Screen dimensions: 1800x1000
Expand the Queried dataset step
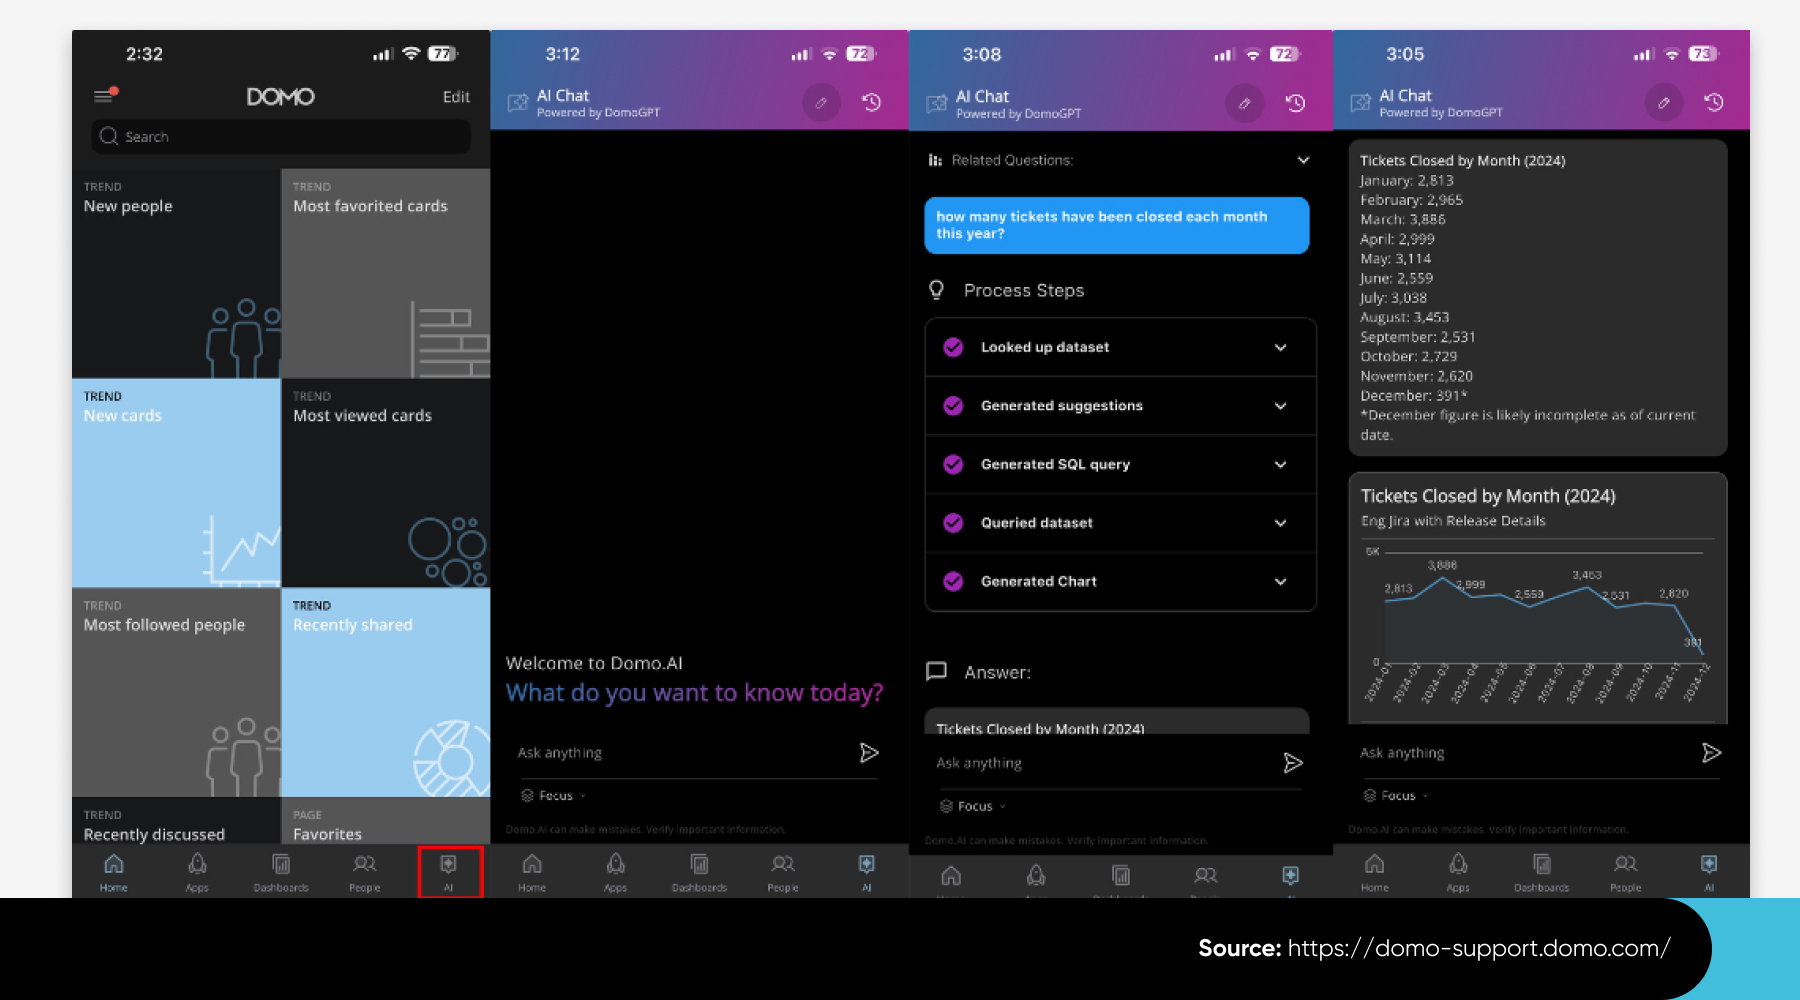click(x=1280, y=523)
